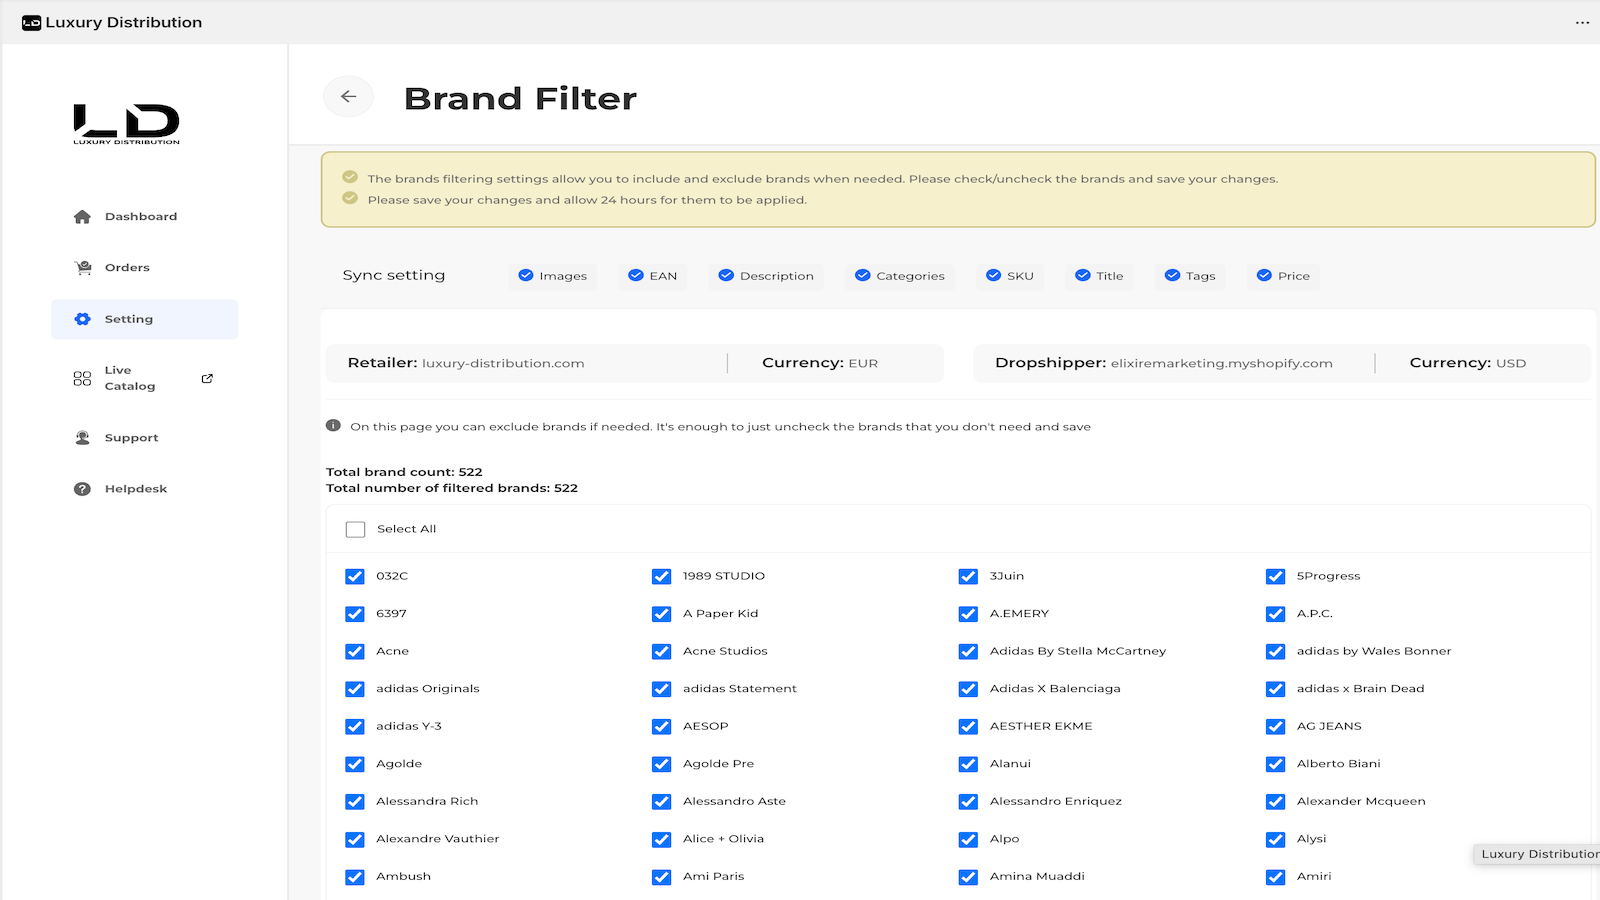Click Total number of filtered brands: 522
The height and width of the screenshot is (900, 1600).
pyautogui.click(x=452, y=488)
